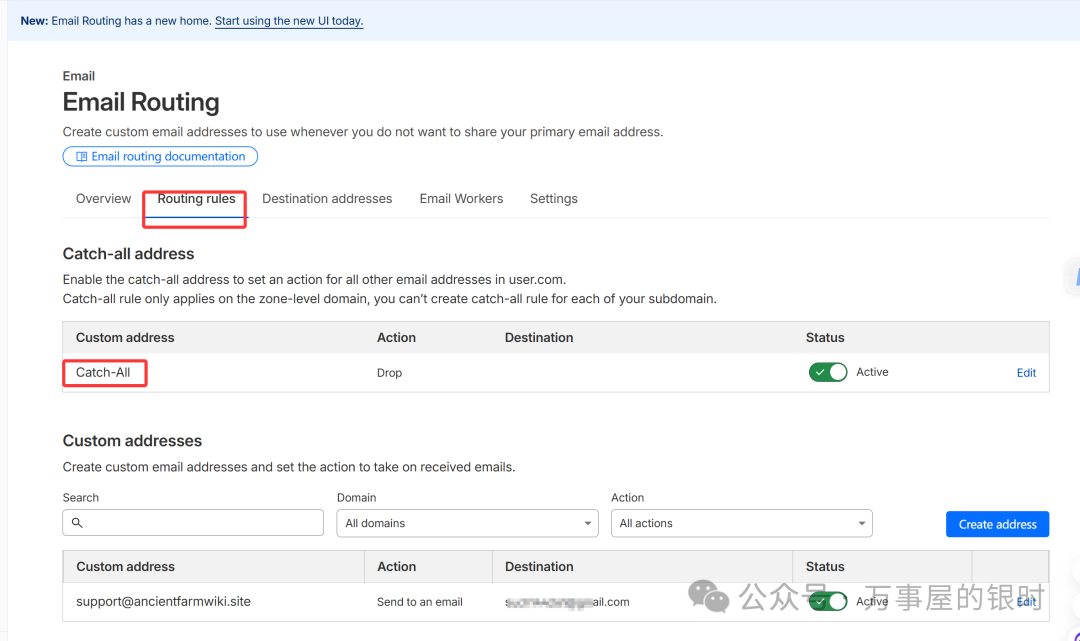Switch to the Overview tab
This screenshot has height=641, width=1080.
click(103, 199)
